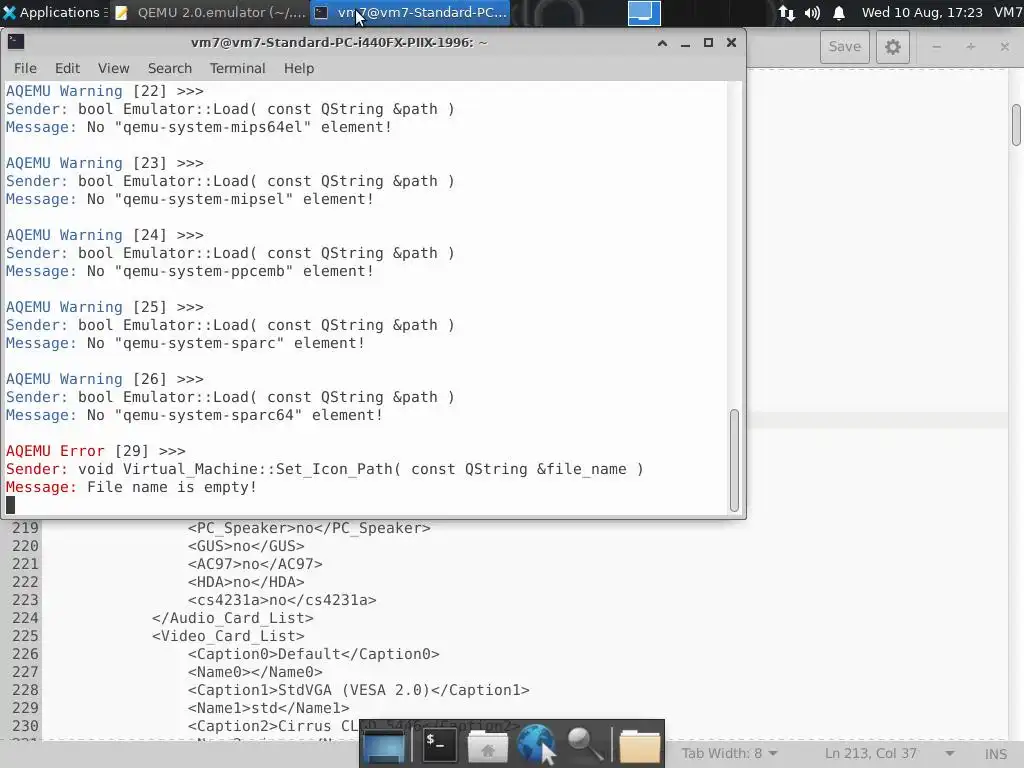Open the terminal Help menu
Screen dimensions: 1024x768
pyautogui.click(x=299, y=68)
